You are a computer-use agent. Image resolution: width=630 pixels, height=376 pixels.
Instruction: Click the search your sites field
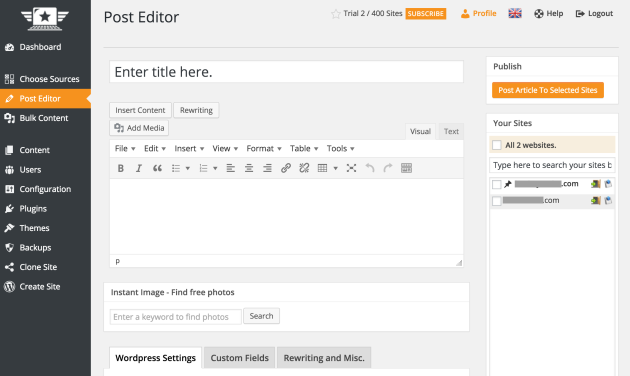(x=552, y=165)
